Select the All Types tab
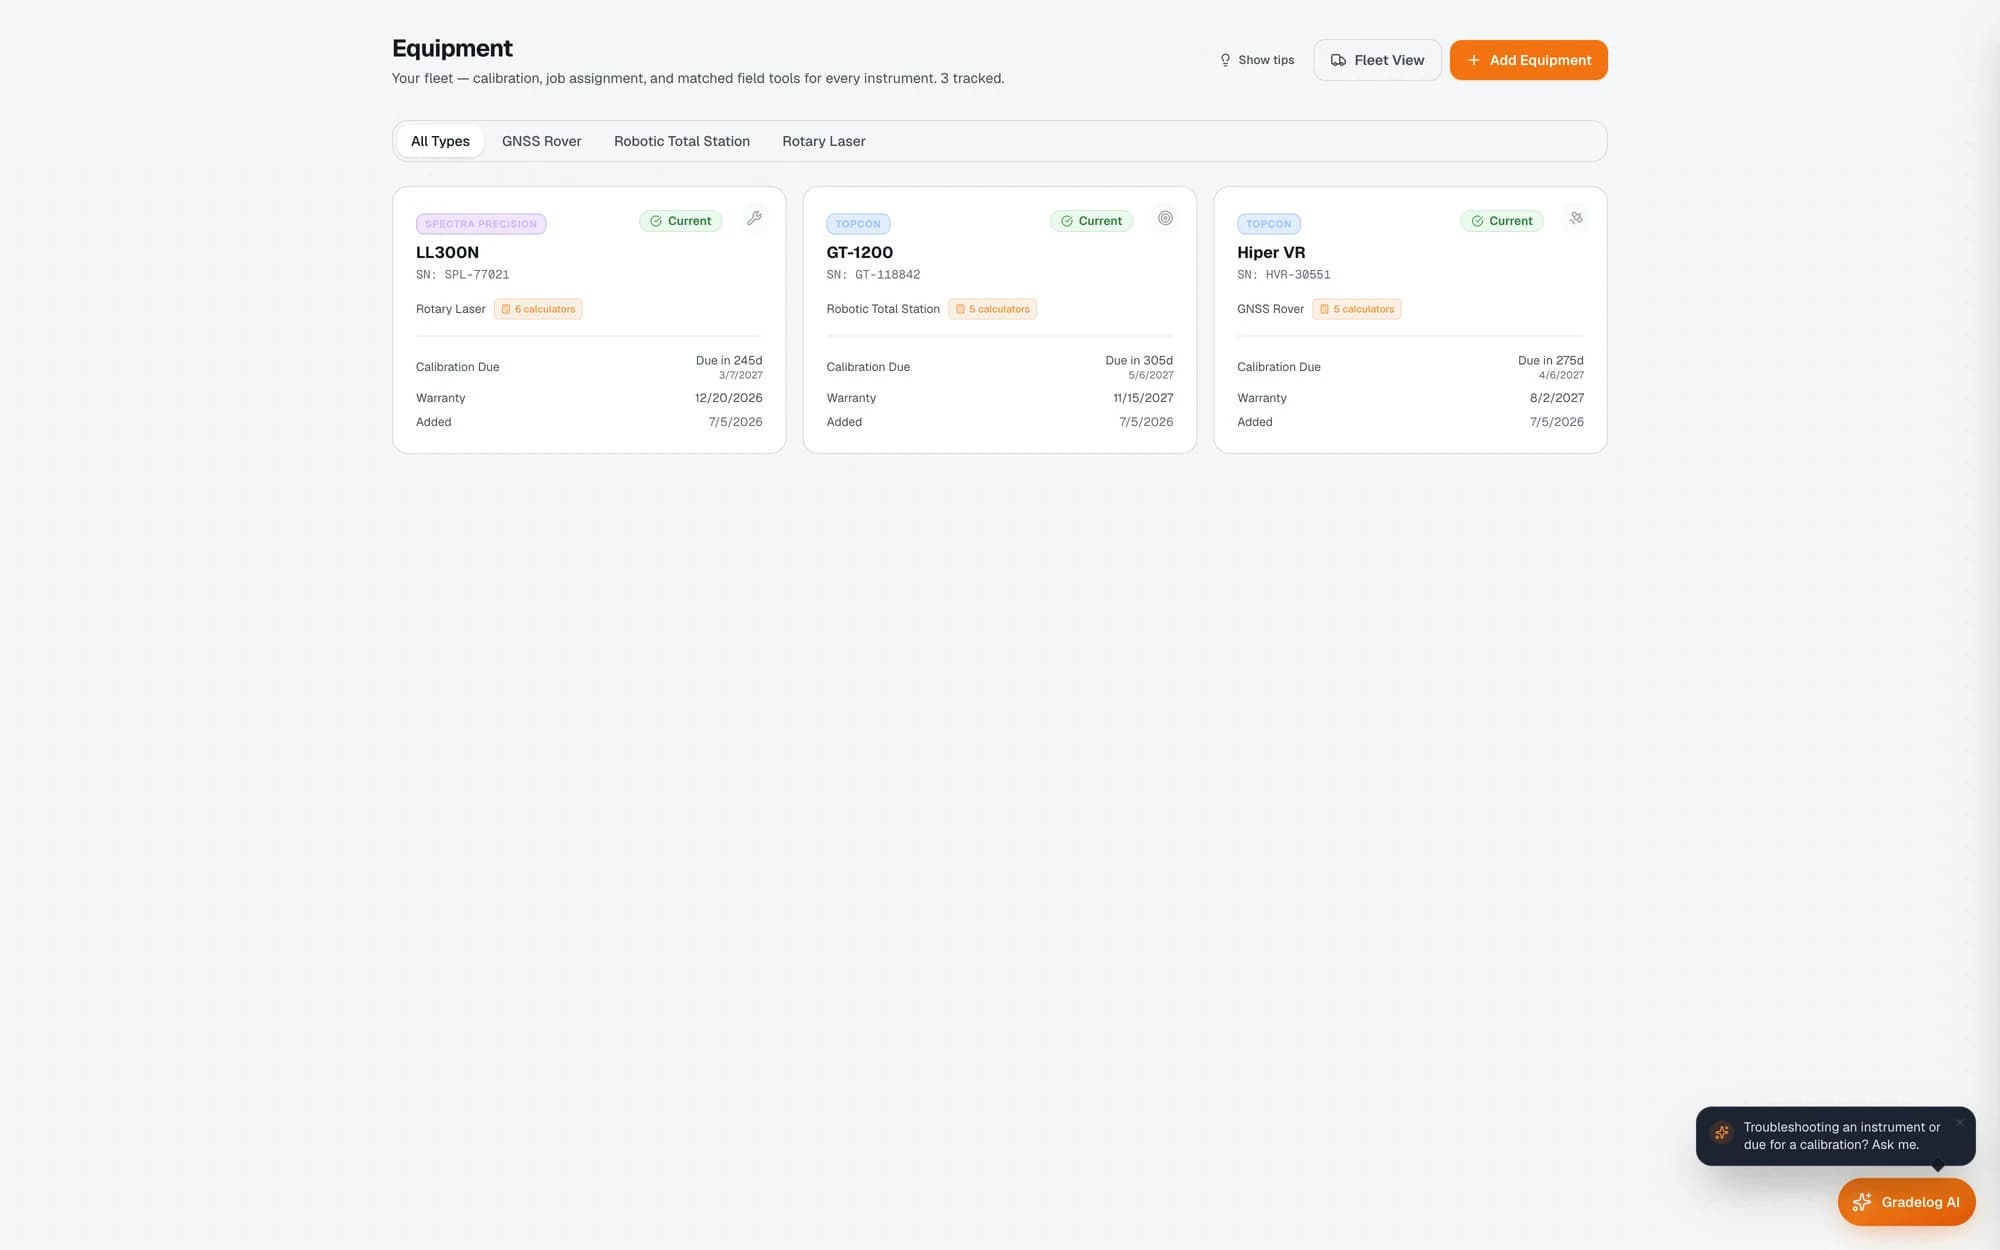Viewport: 2000px width, 1250px height. [440, 141]
